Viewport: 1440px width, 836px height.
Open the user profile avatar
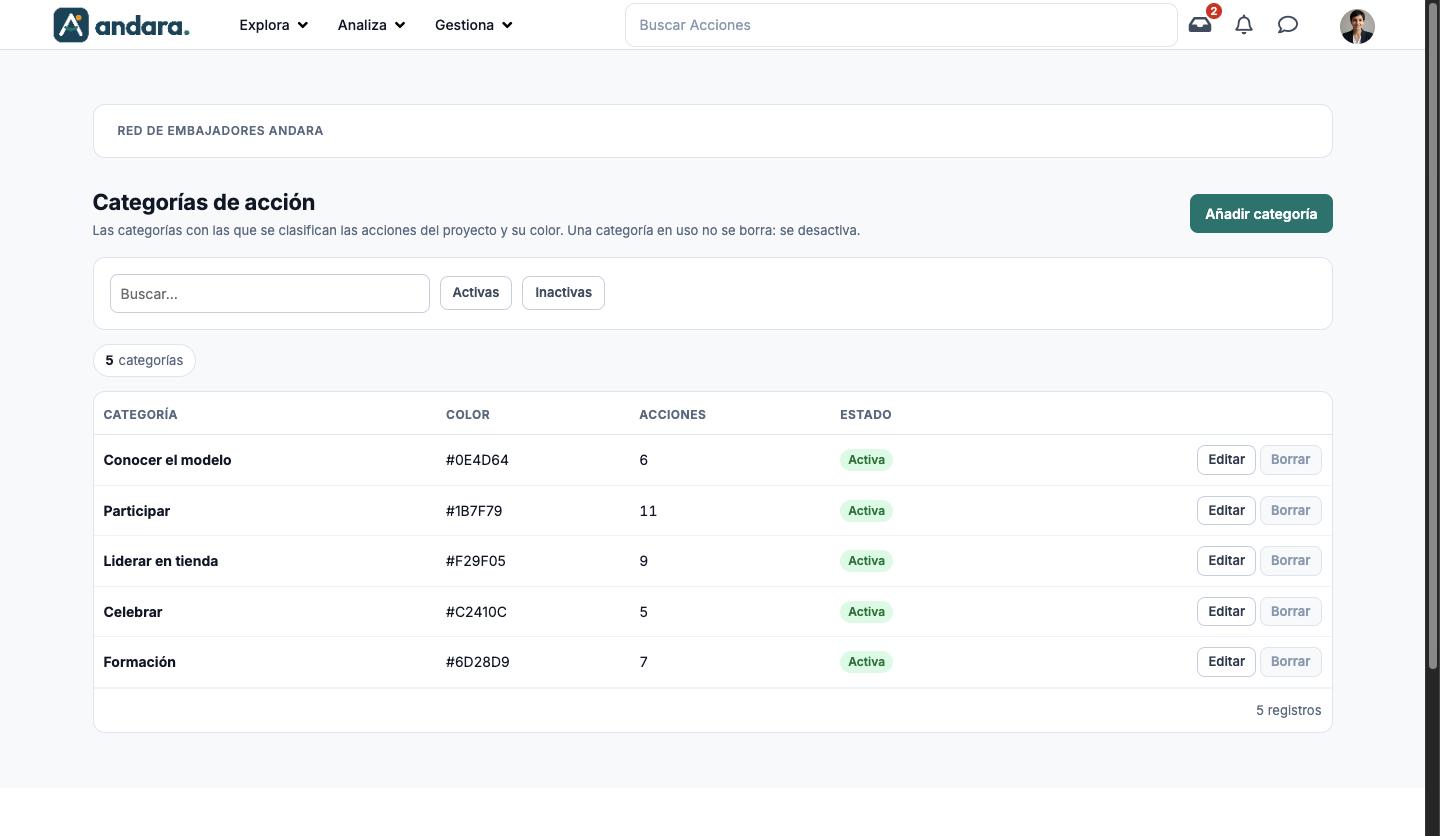1357,26
